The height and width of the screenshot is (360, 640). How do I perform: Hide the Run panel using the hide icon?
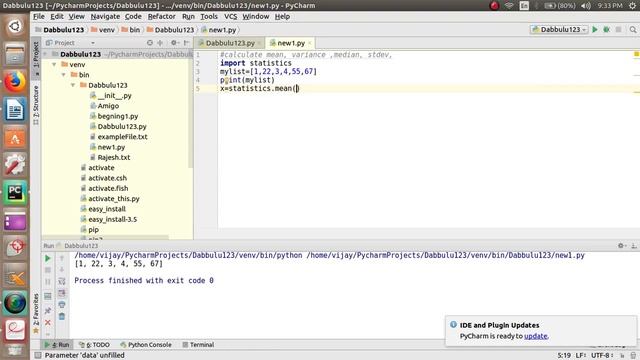633,245
